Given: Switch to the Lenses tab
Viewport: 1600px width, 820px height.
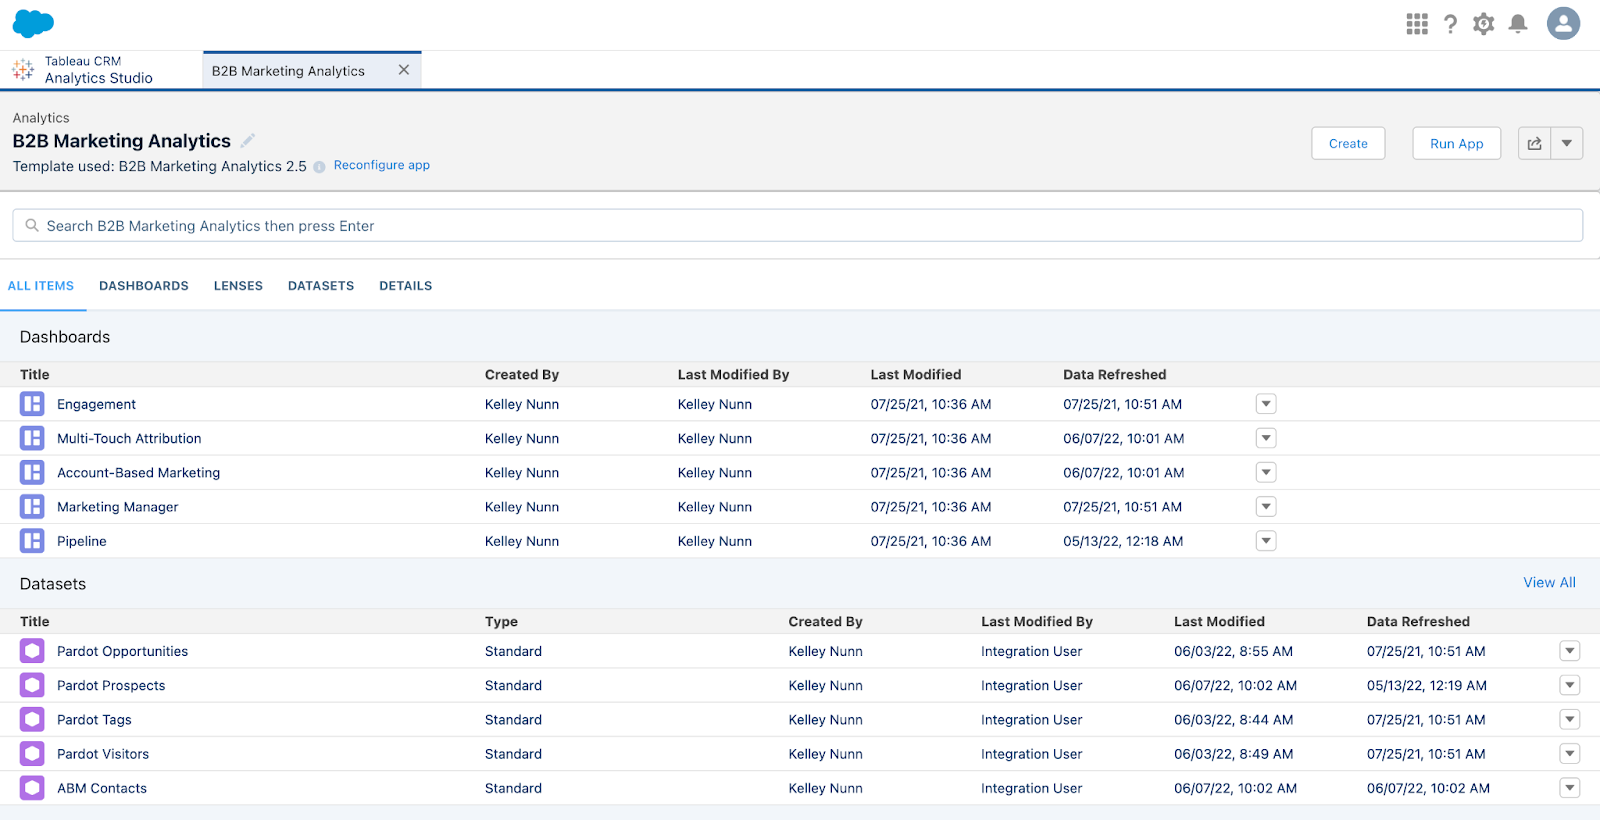Looking at the screenshot, I should (238, 286).
